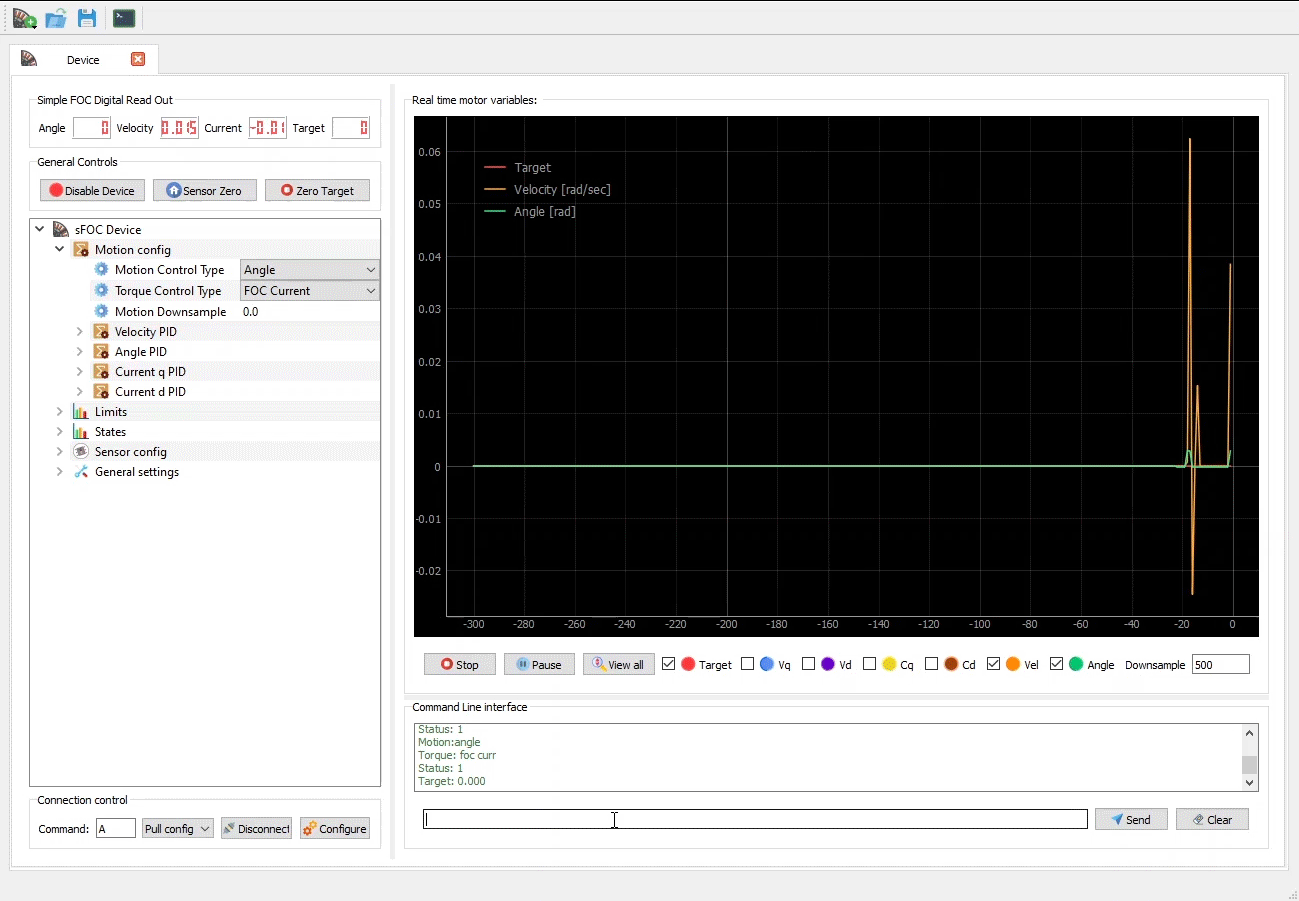Image resolution: width=1299 pixels, height=901 pixels.
Task: Close the Device tab with red X
Action: 138,59
